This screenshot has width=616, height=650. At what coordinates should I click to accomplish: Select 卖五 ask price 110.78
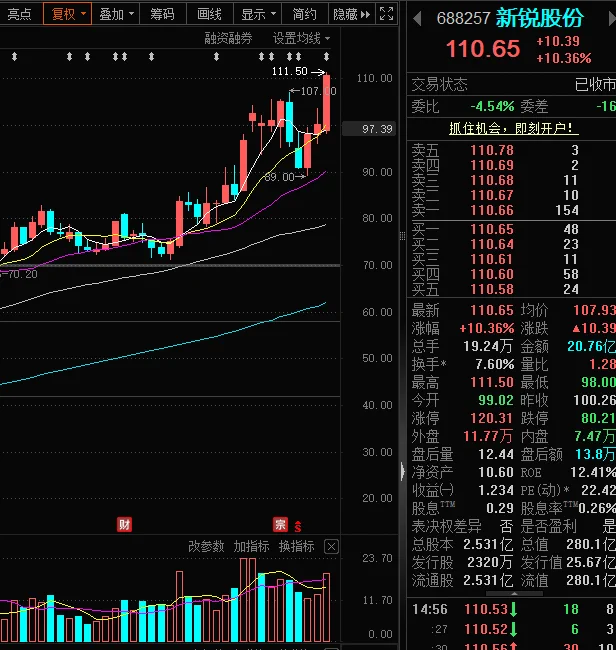point(492,150)
